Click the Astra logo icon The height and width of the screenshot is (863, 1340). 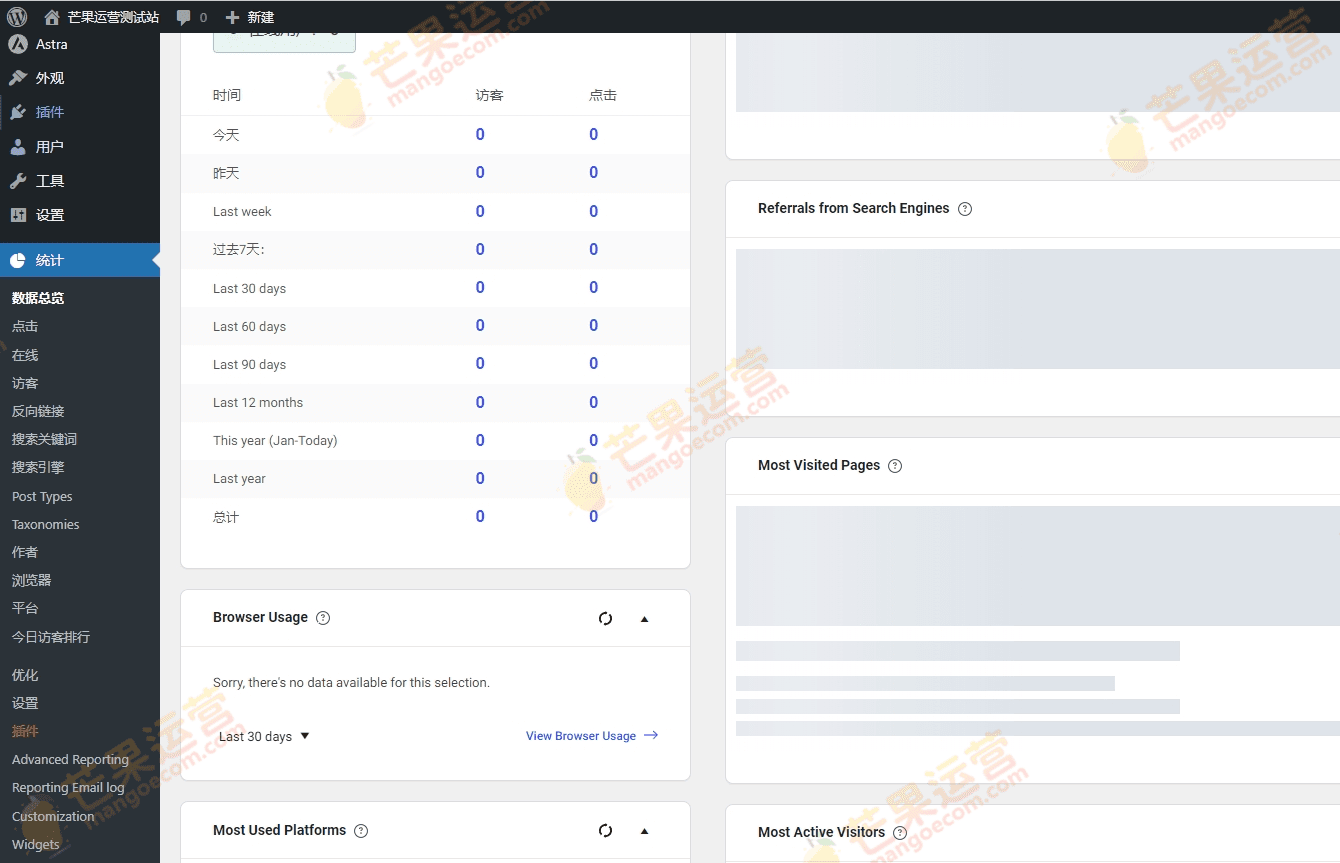tap(18, 44)
